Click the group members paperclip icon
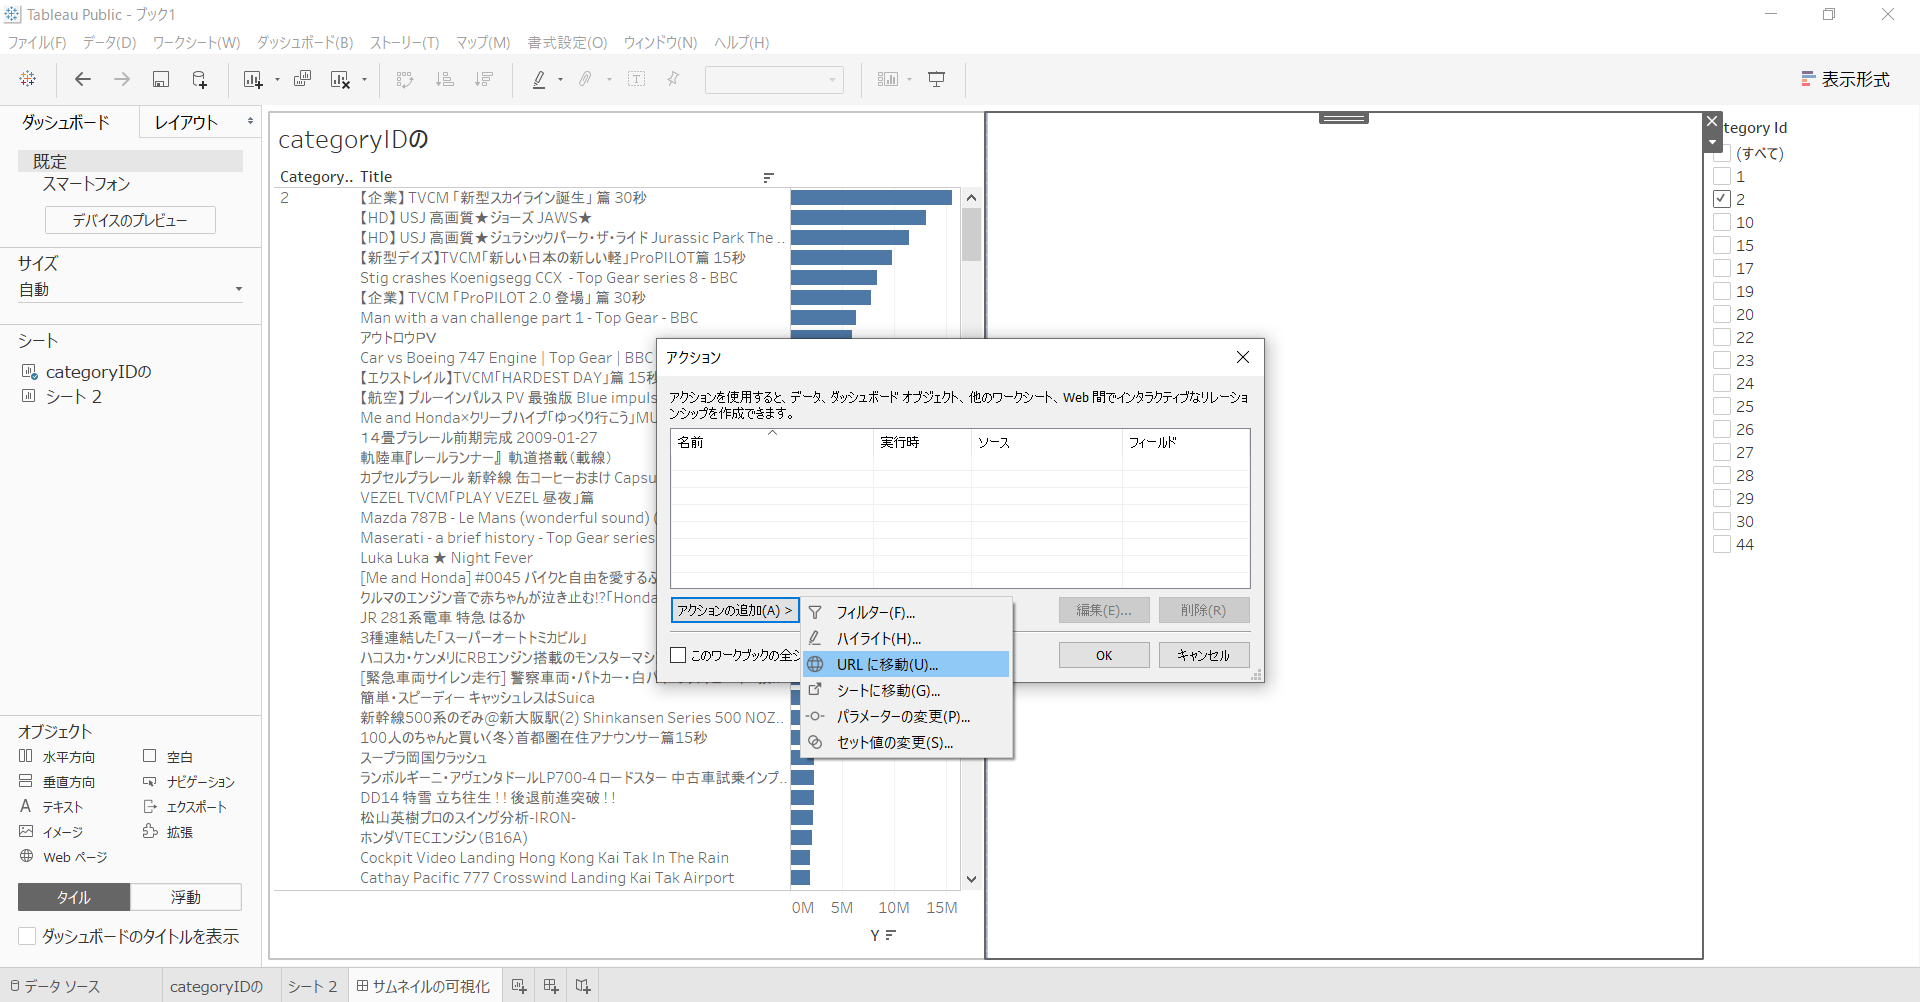The width and height of the screenshot is (1920, 1002). coord(586,79)
